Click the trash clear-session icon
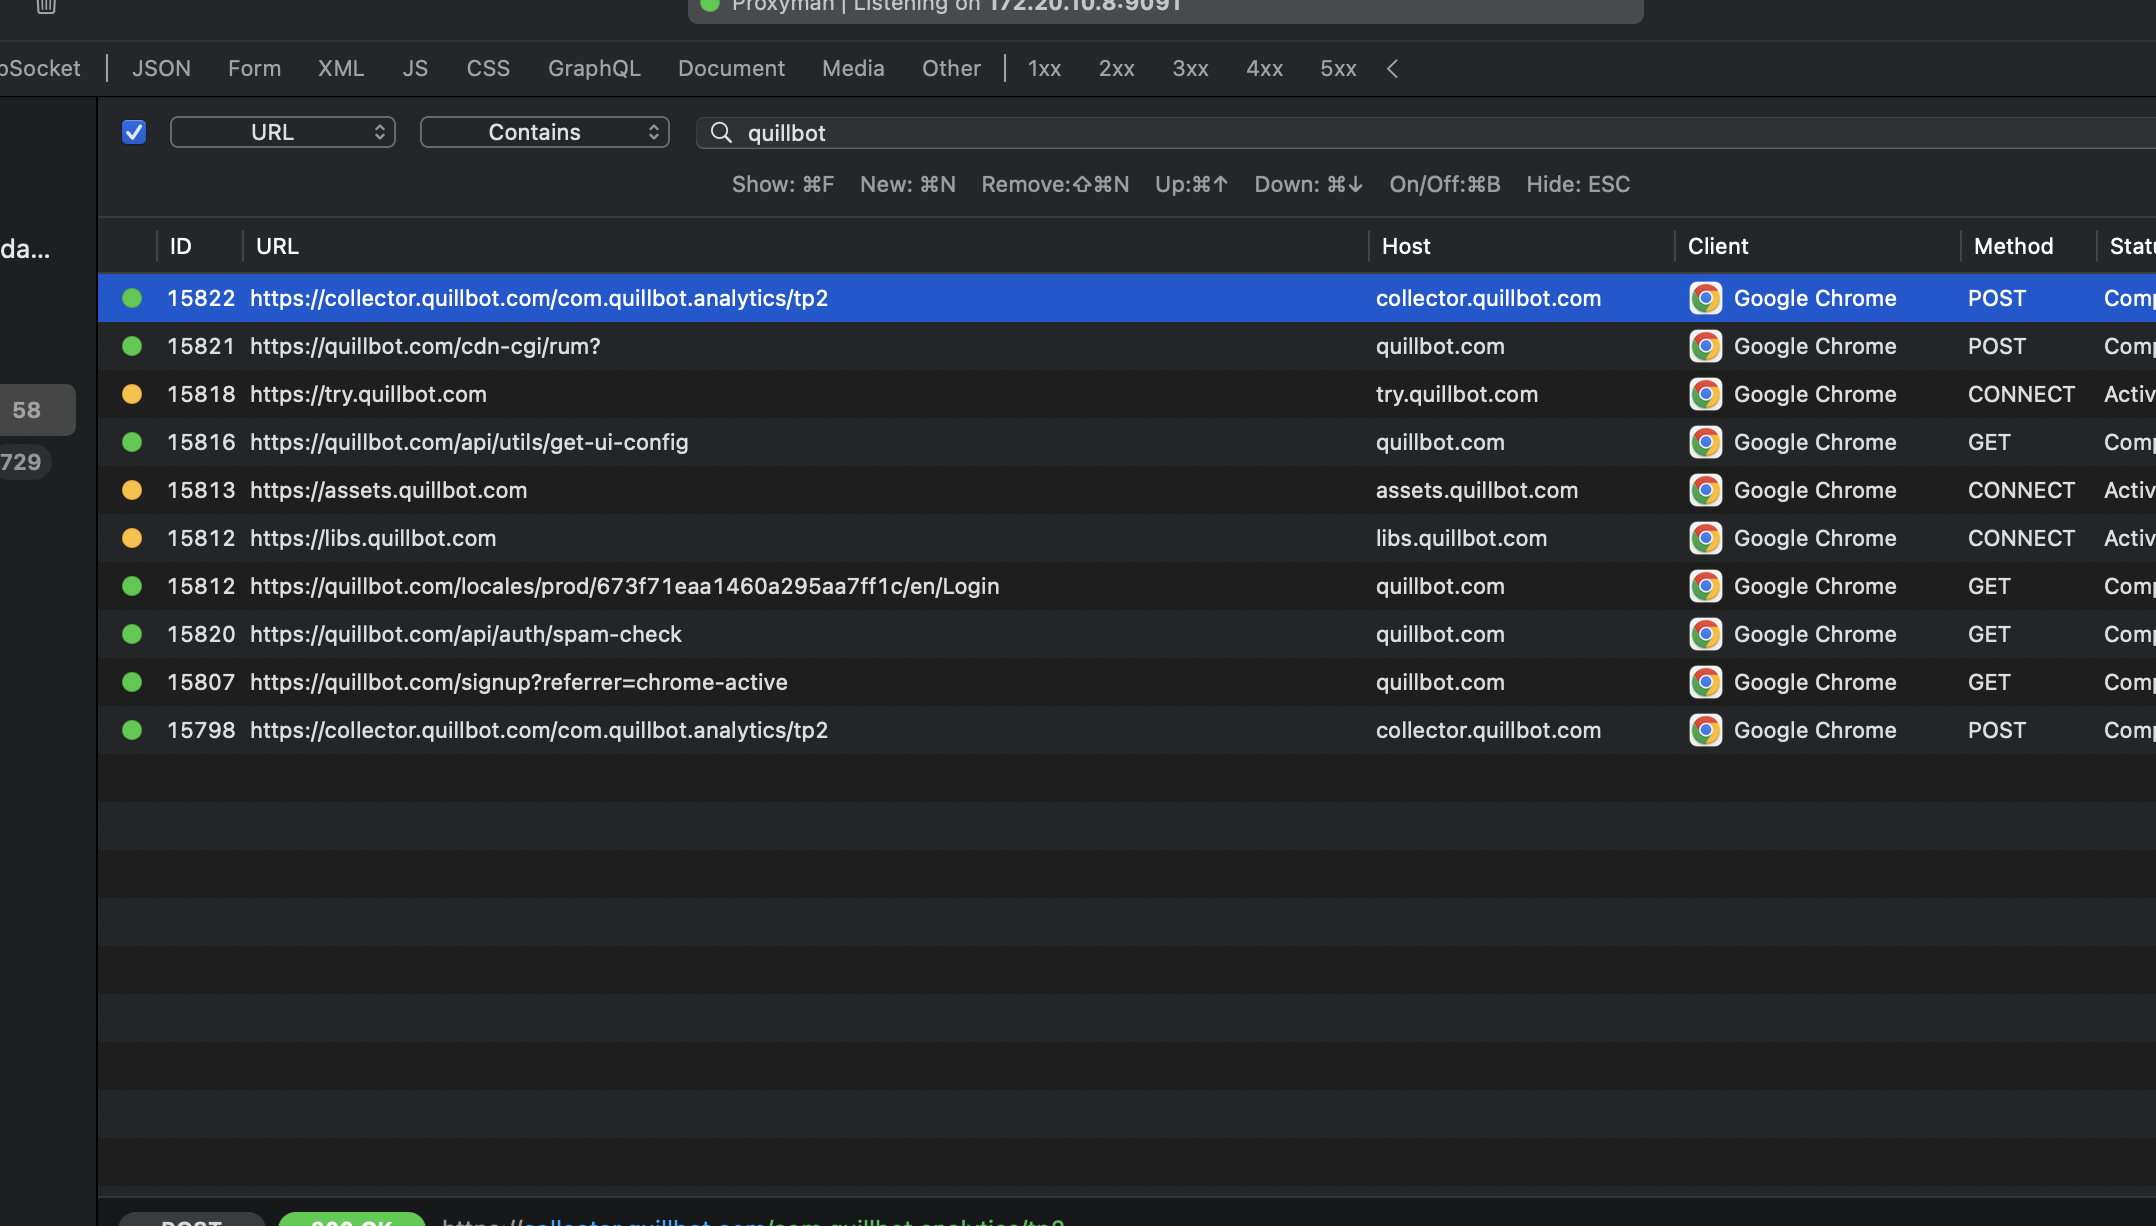Viewport: 2156px width, 1226px height. [x=46, y=6]
